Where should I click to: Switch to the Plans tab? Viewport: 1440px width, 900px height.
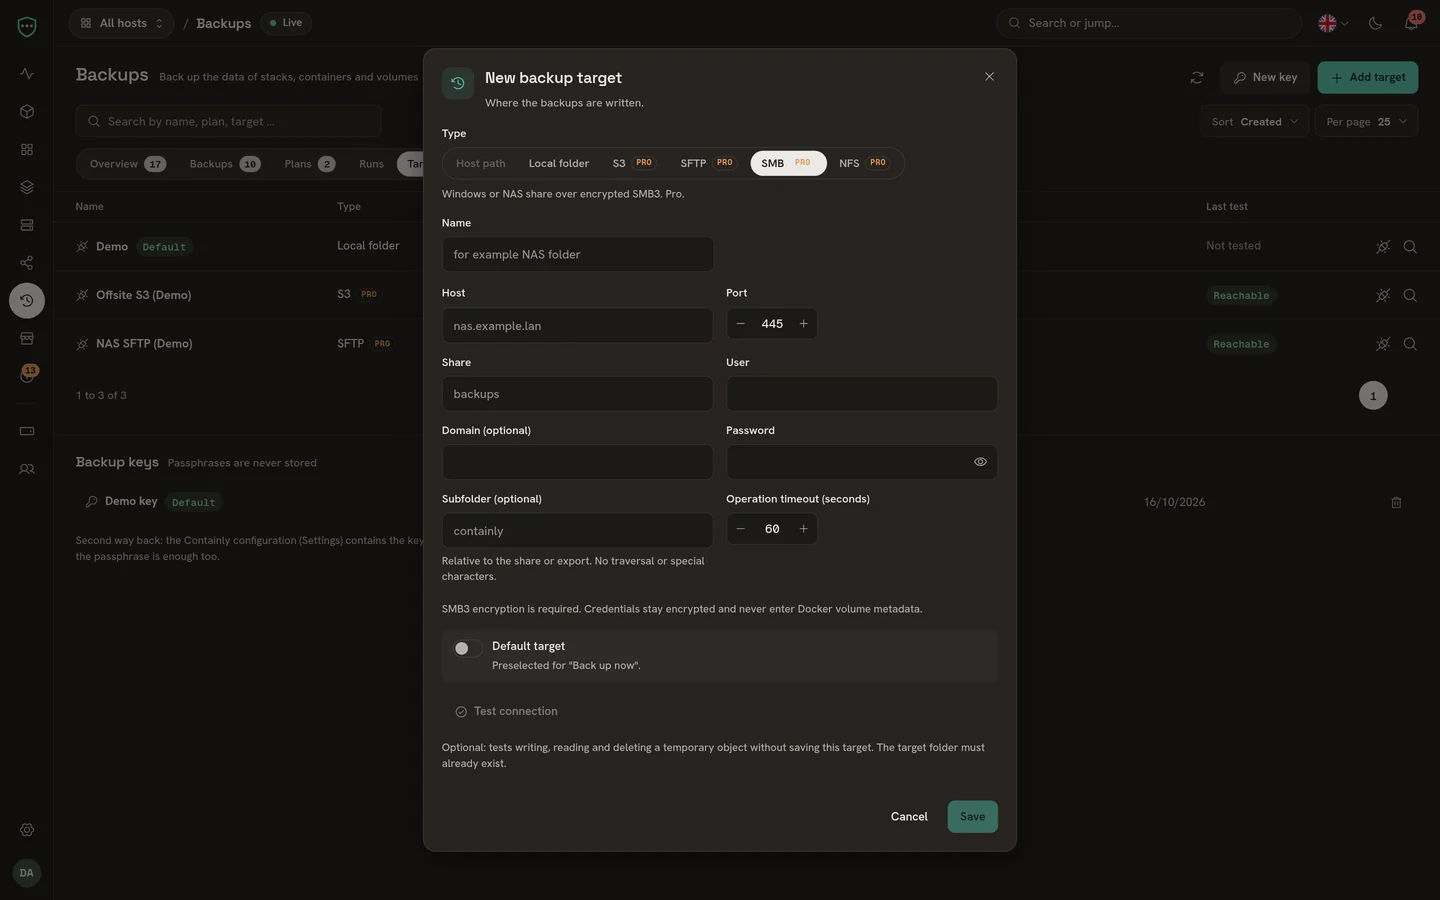(309, 164)
